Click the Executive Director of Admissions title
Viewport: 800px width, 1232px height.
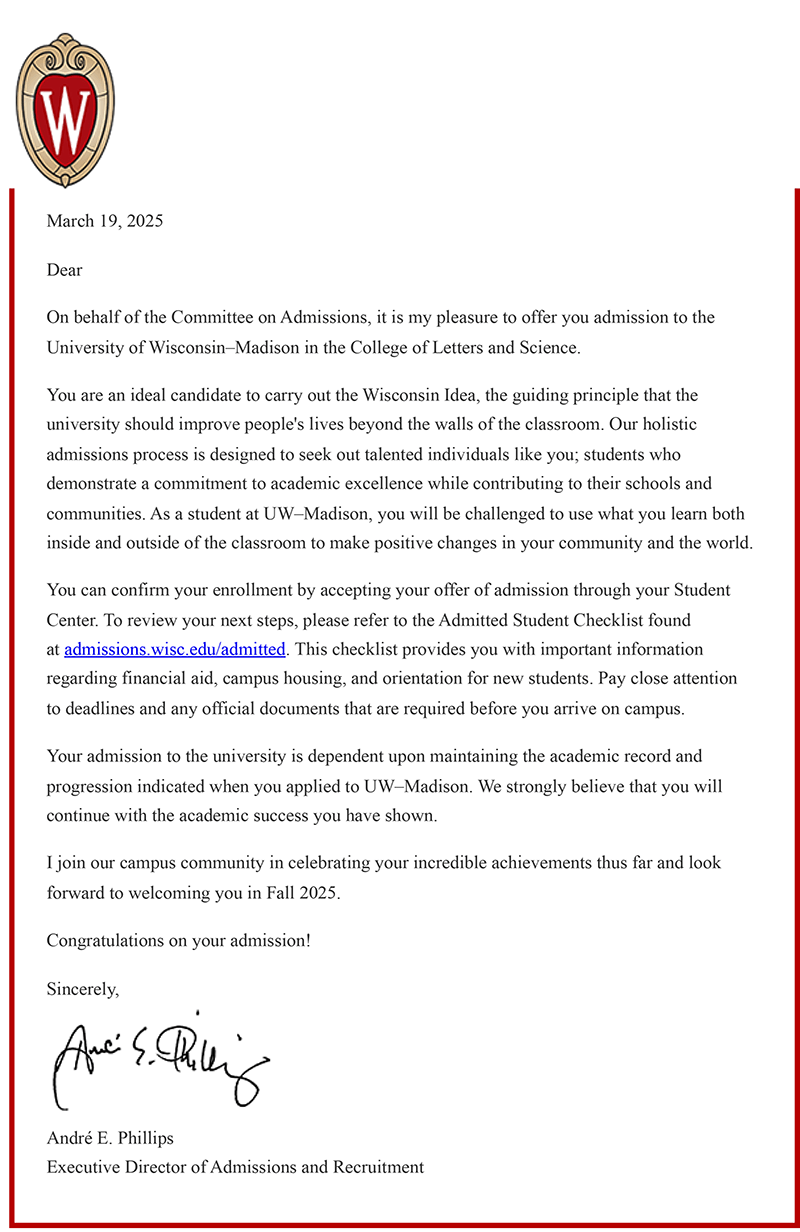(x=235, y=1167)
